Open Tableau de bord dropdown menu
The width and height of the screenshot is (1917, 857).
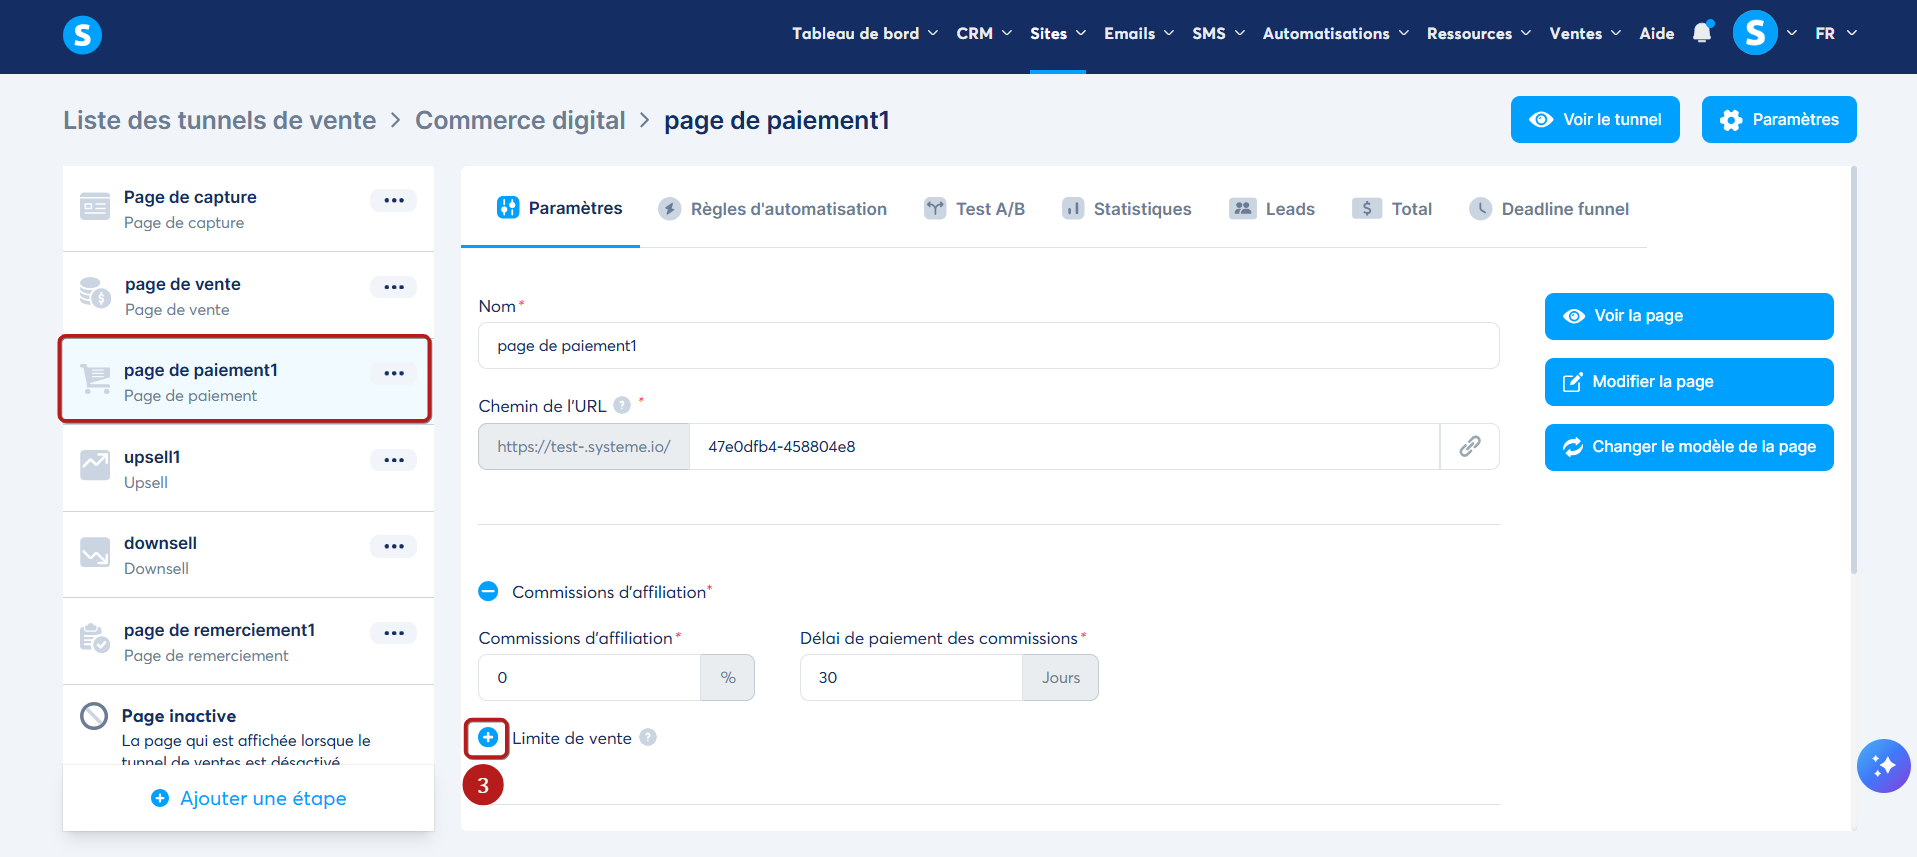click(x=865, y=33)
